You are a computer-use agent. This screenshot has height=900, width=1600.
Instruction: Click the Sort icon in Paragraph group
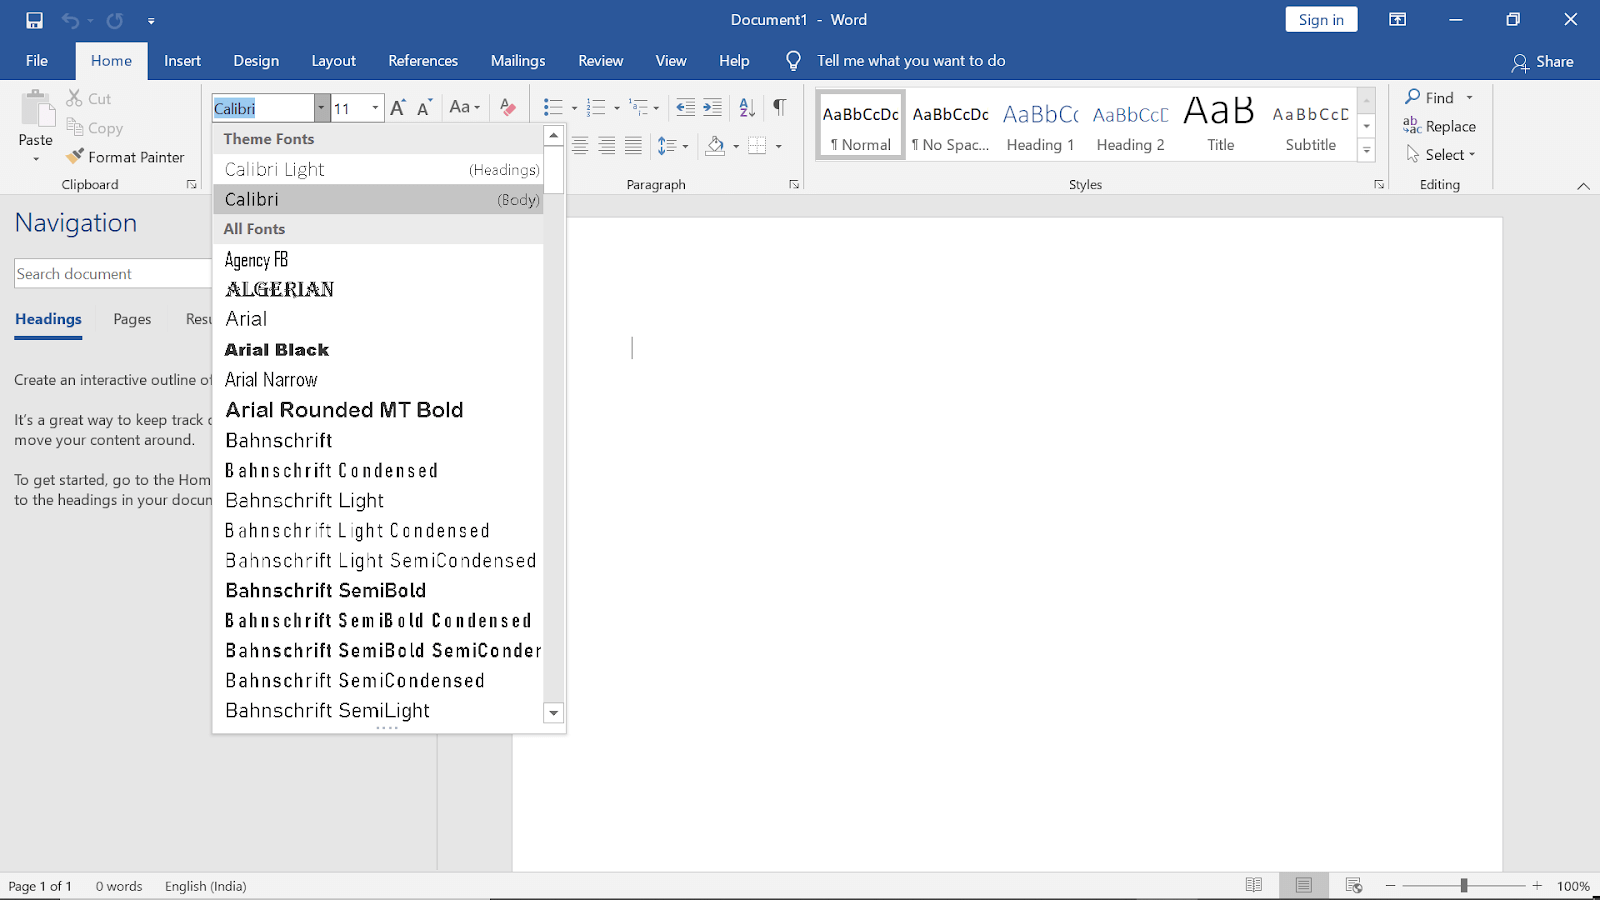pos(745,107)
